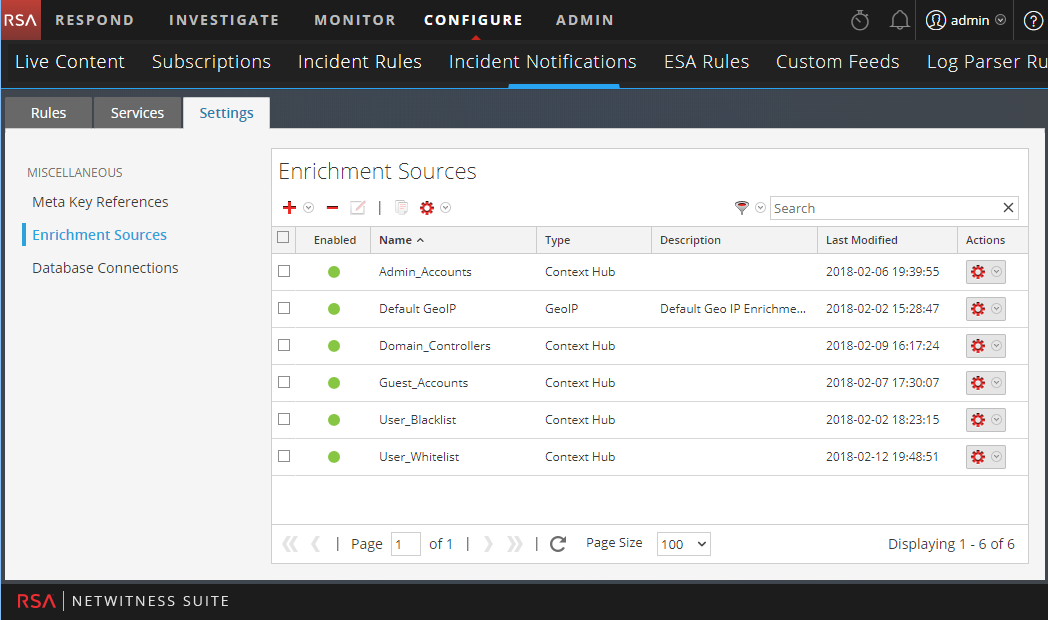
Task: Click the help question mark icon
Action: [x=1033, y=20]
